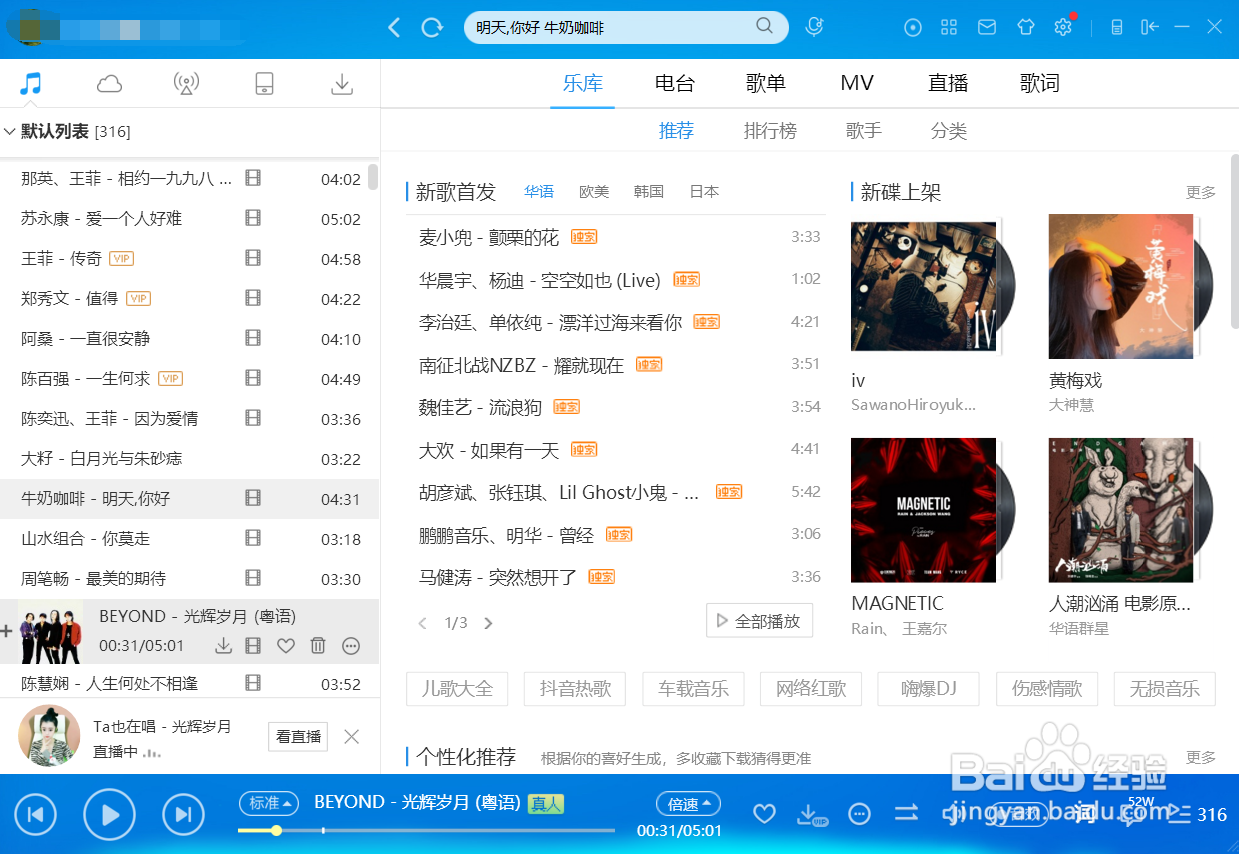Viewport: 1239px width, 854px height.
Task: Favorite current song in bottom bar
Action: pyautogui.click(x=764, y=814)
